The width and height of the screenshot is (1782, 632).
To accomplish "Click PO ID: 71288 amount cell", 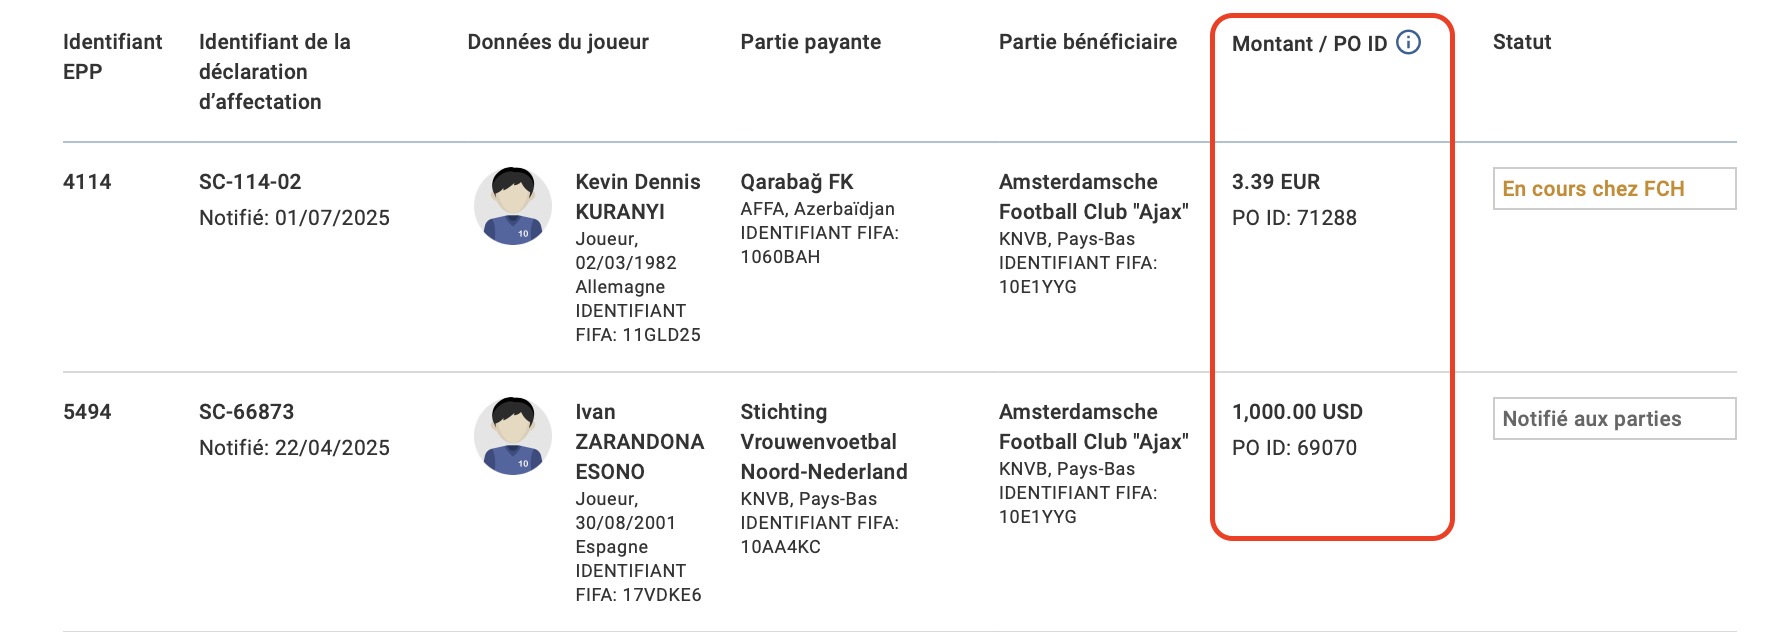I will pyautogui.click(x=1294, y=218).
